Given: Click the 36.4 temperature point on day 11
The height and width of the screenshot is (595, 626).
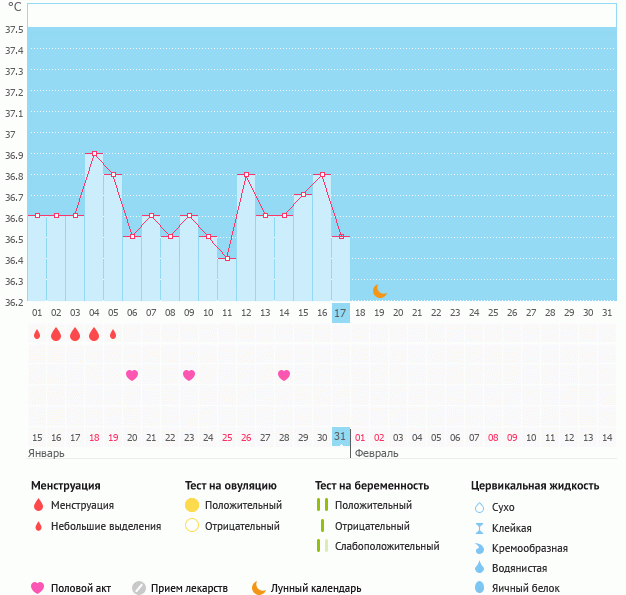Looking at the screenshot, I should coord(227,259).
